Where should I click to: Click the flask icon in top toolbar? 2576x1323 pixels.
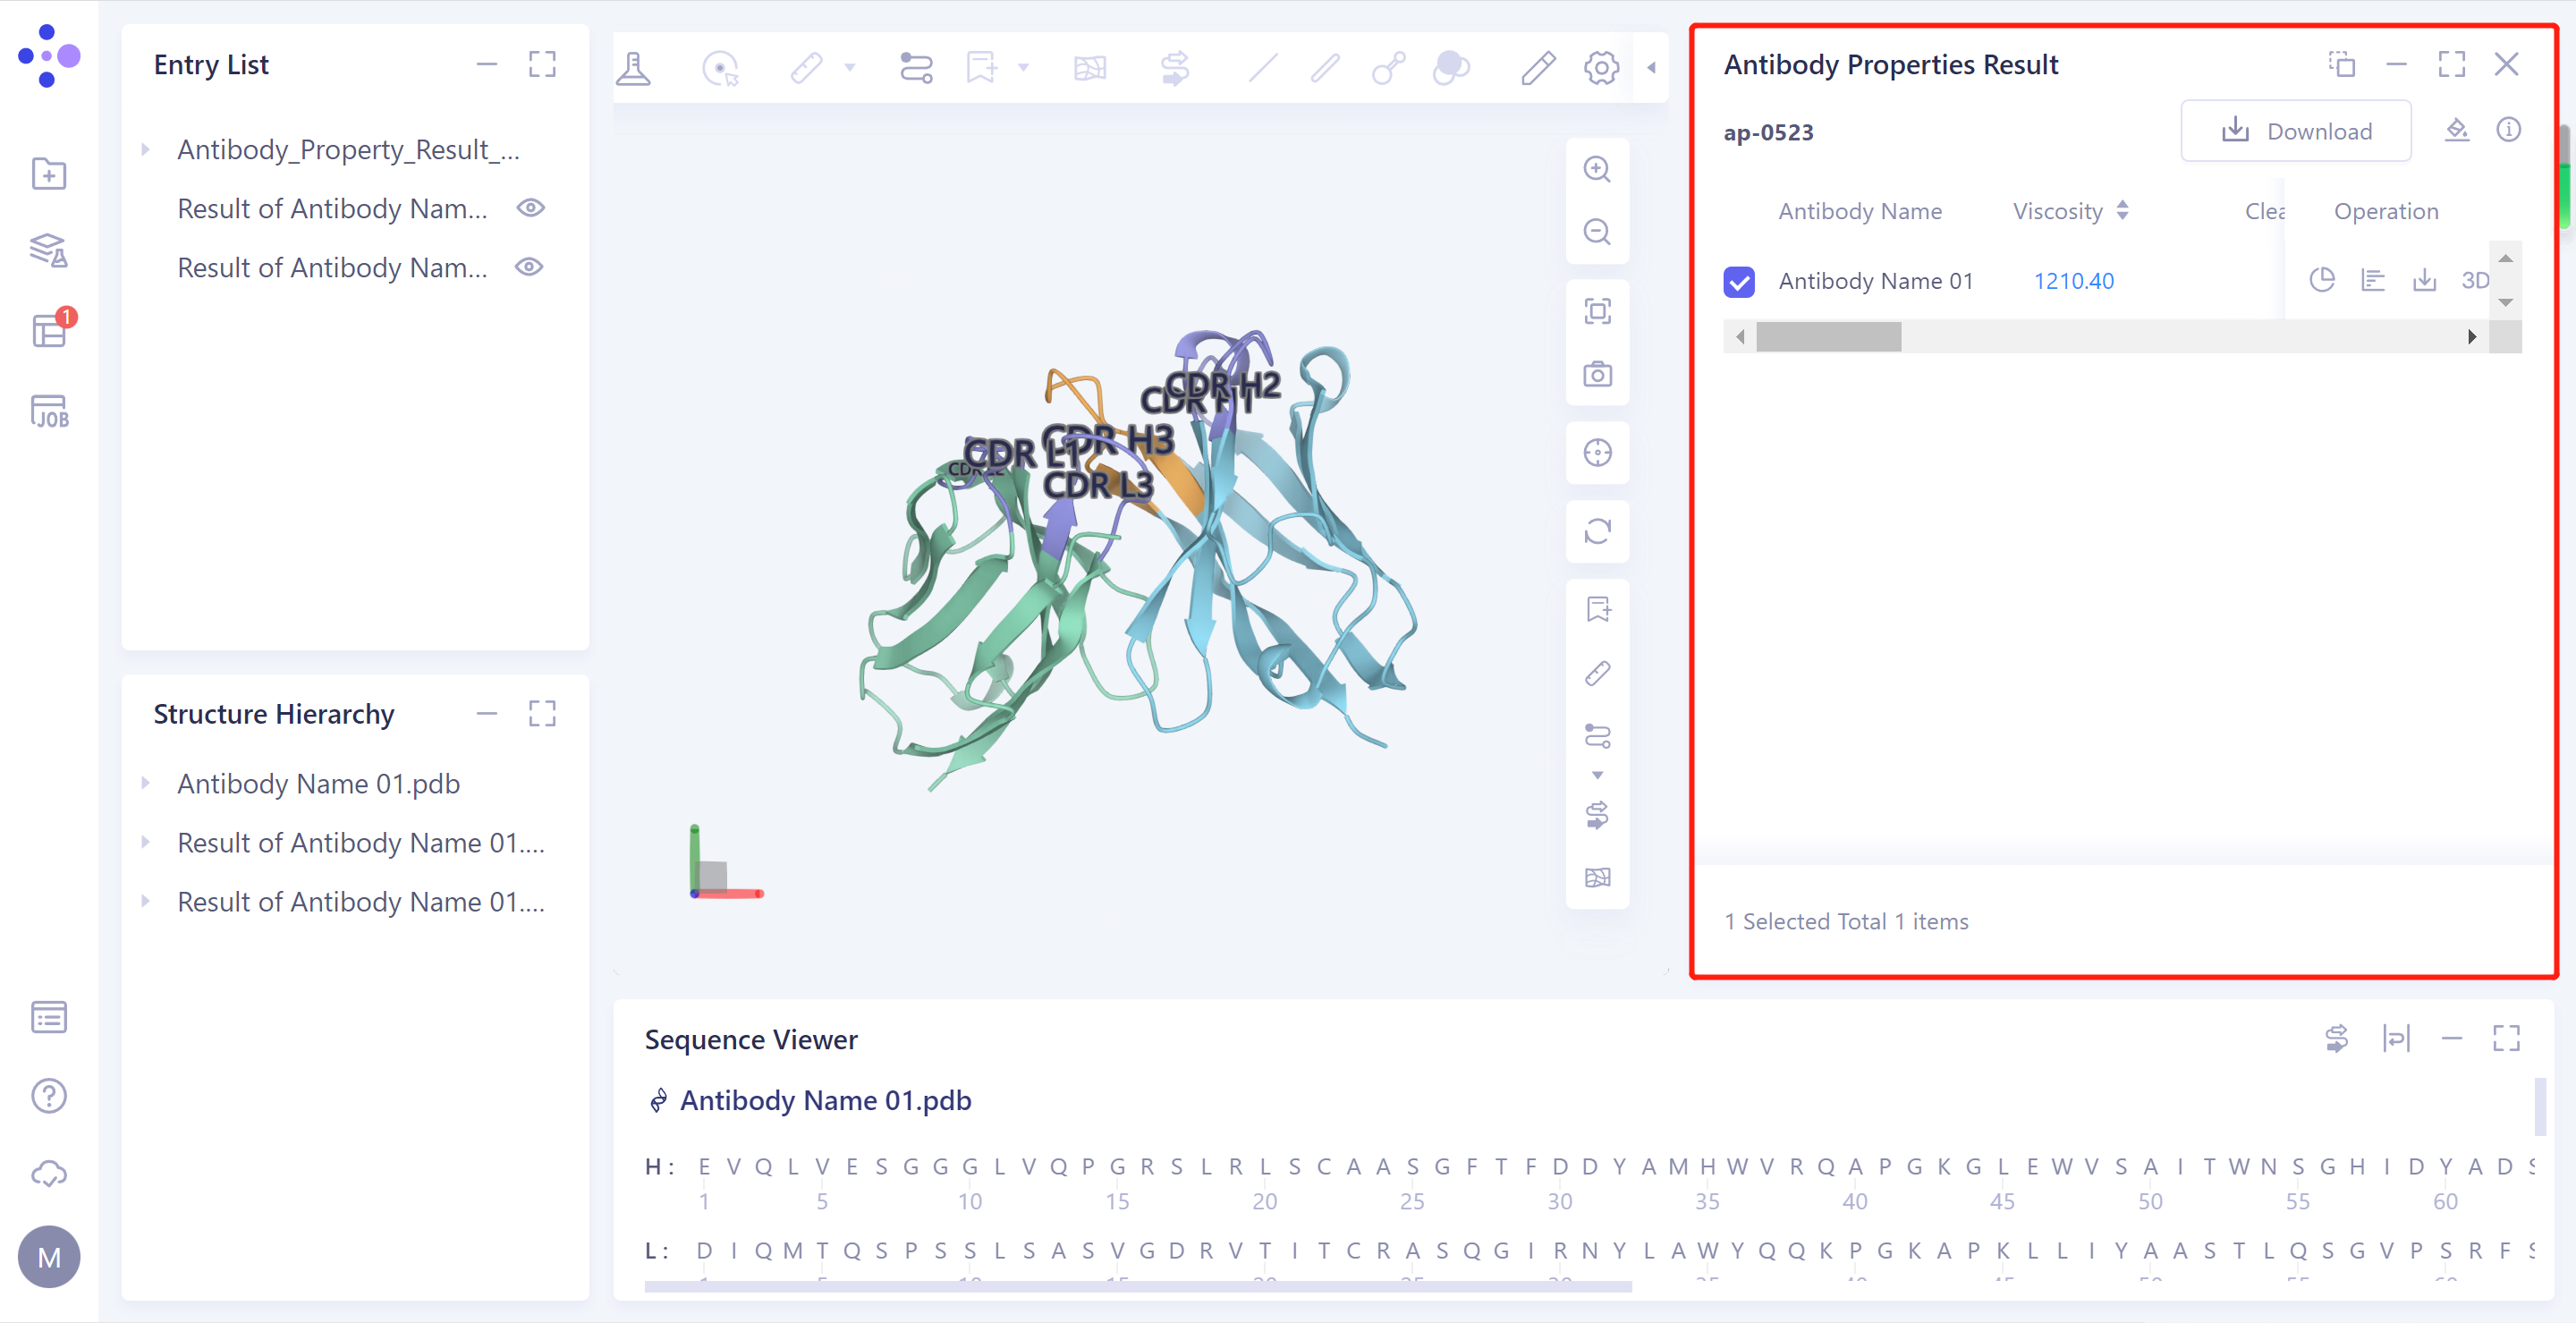633,68
